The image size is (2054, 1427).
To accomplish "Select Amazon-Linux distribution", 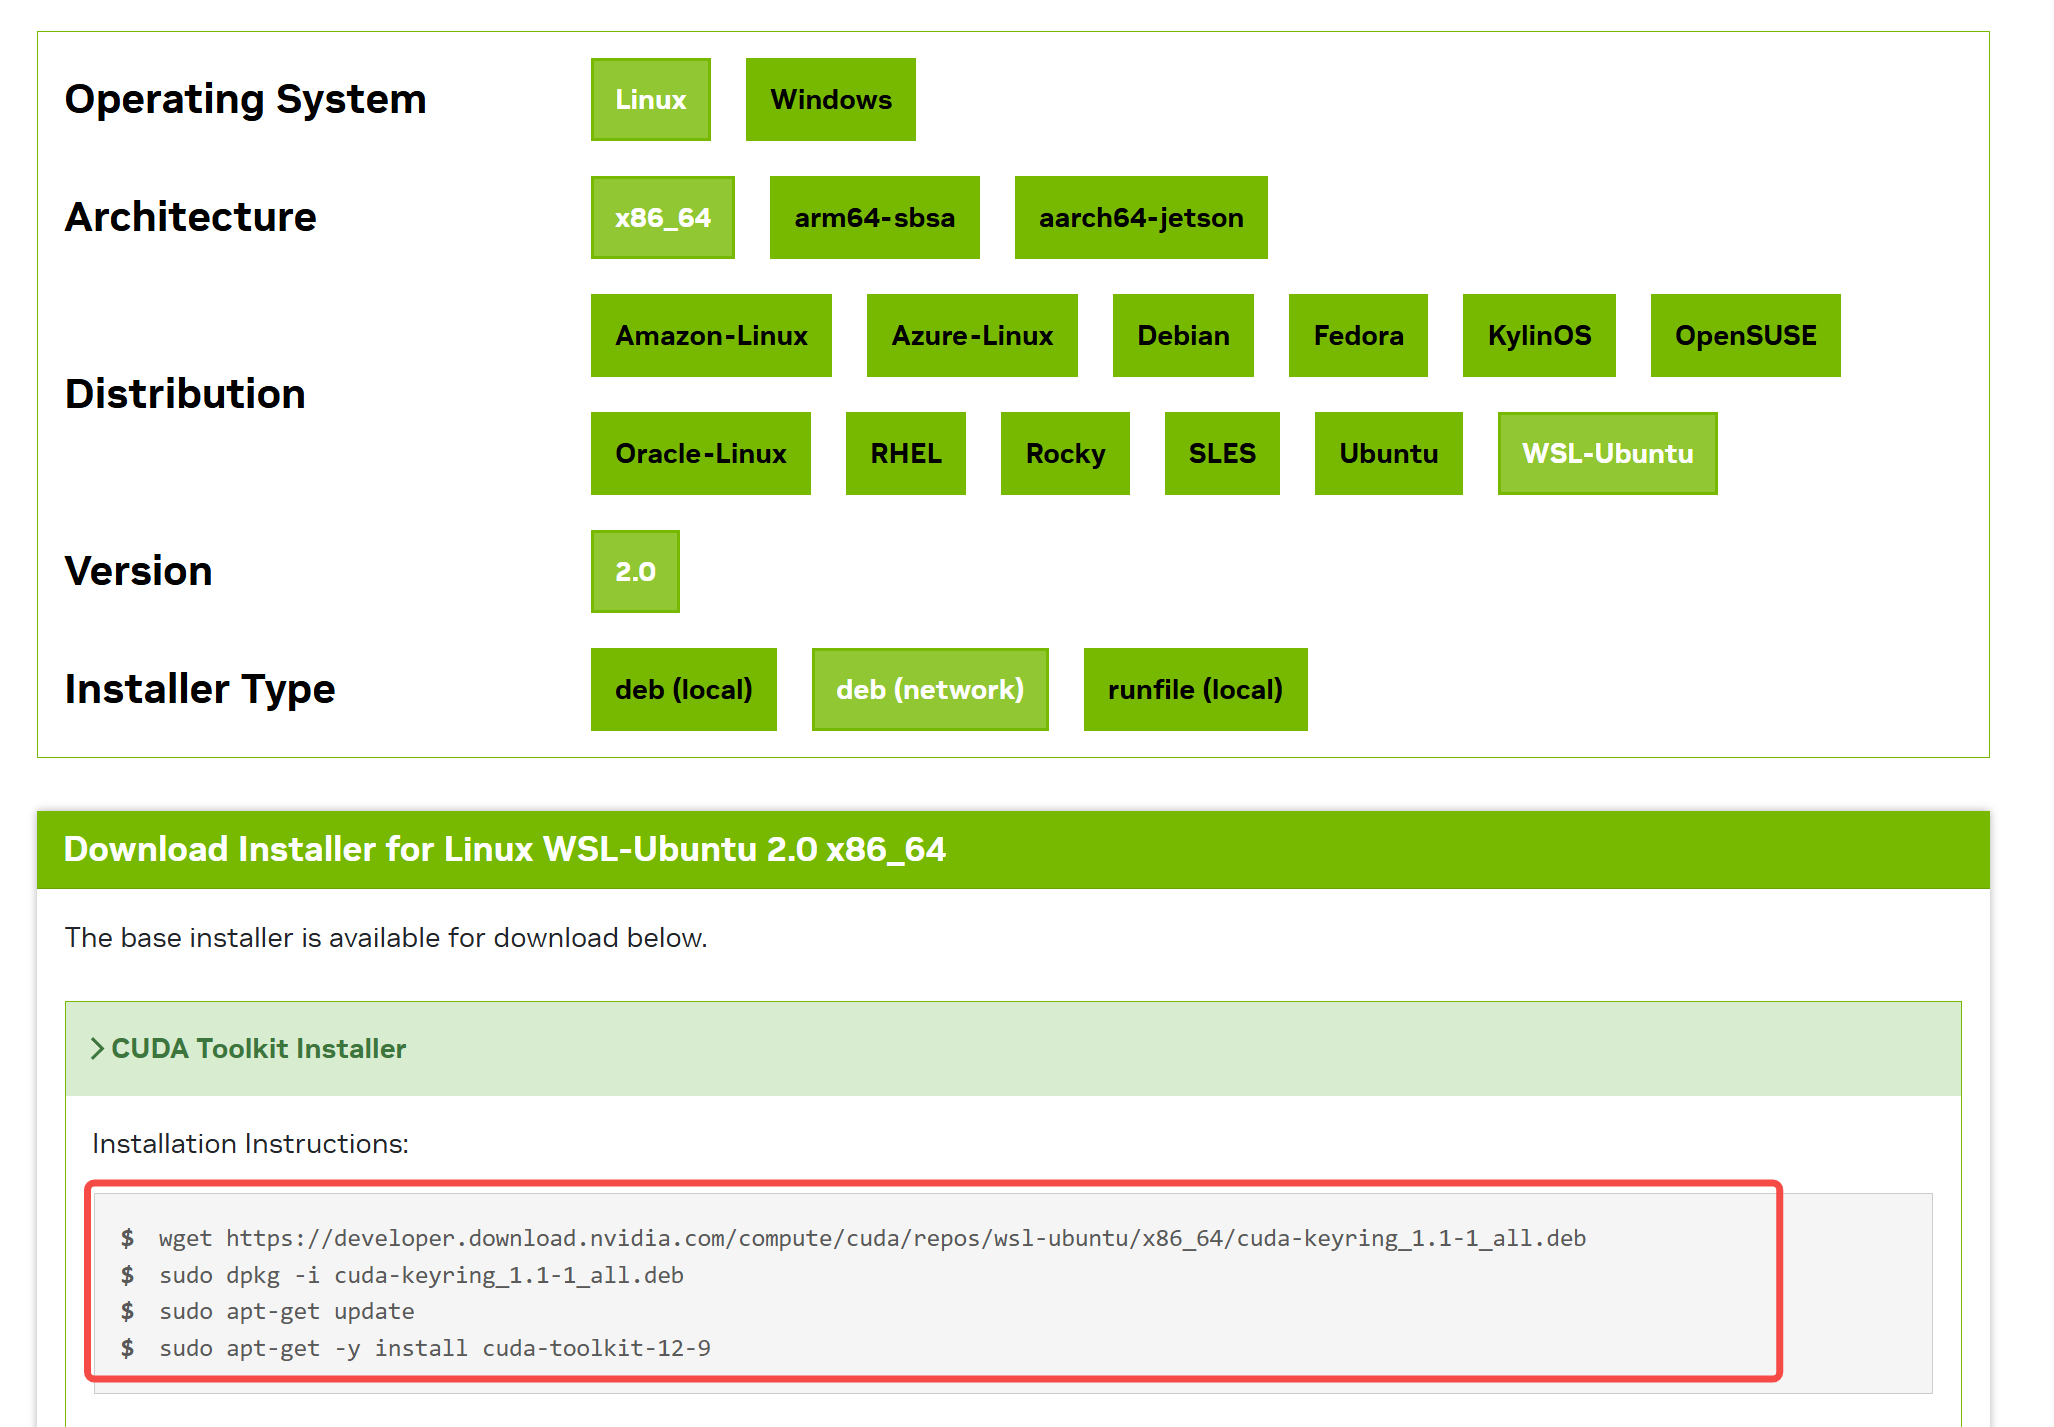I will coord(711,336).
